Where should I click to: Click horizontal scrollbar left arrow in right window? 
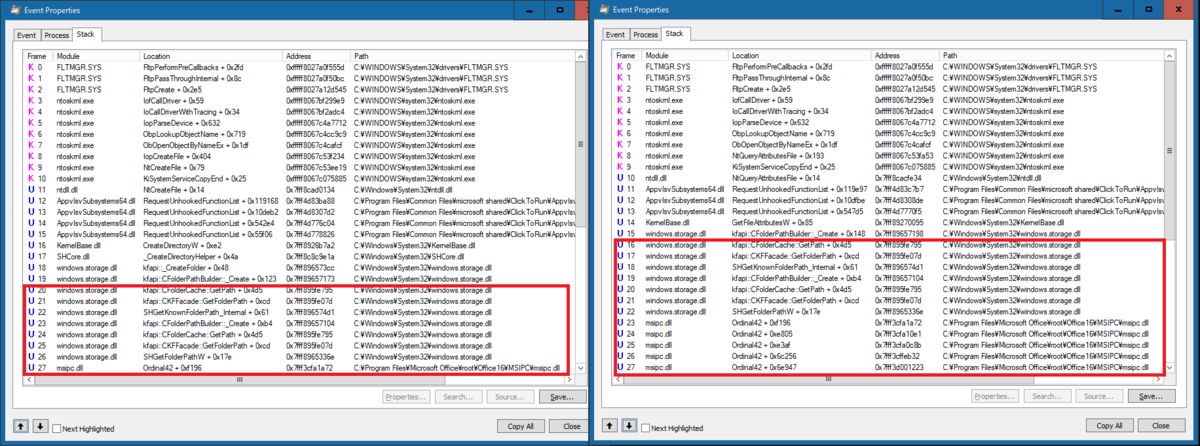(x=620, y=380)
